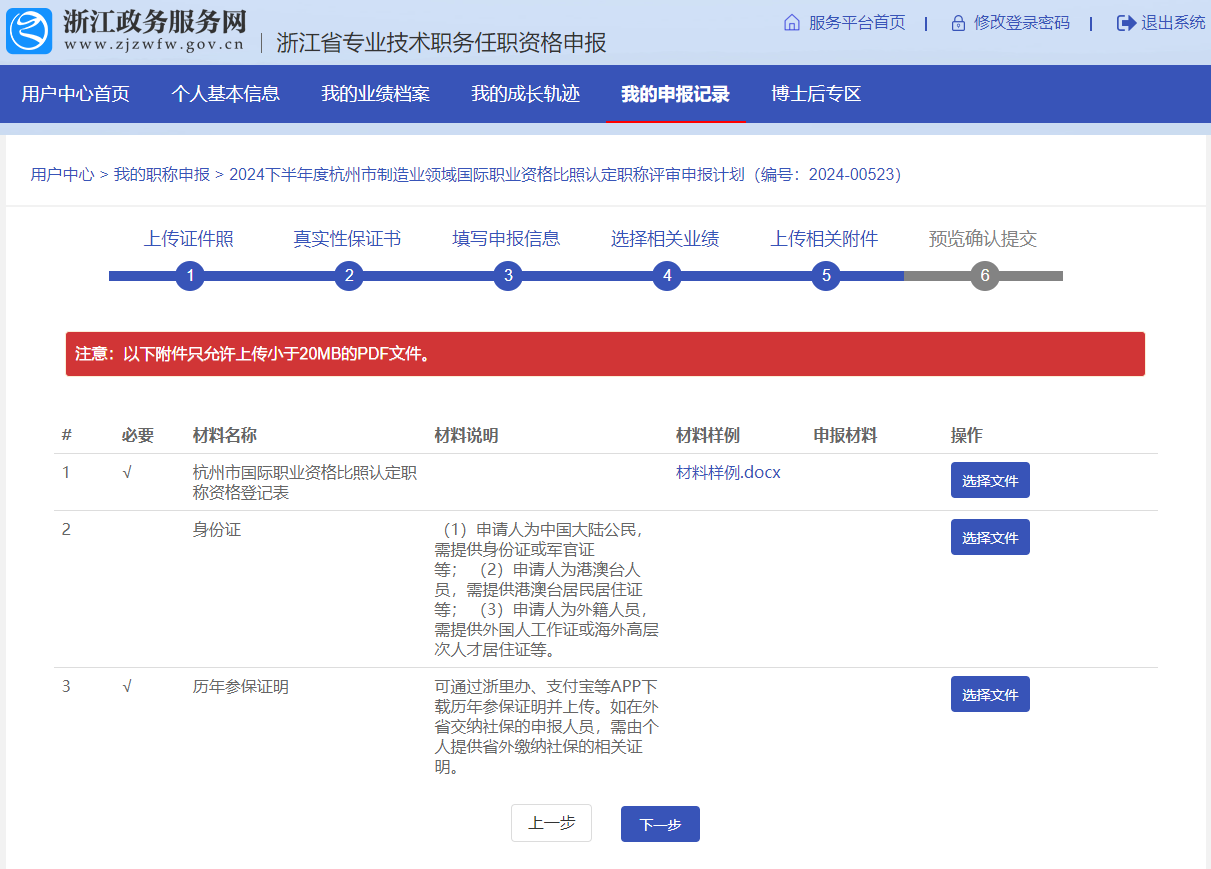The image size is (1211, 869).
Task: Click 选择文件 for 身份证 row
Action: tap(989, 538)
